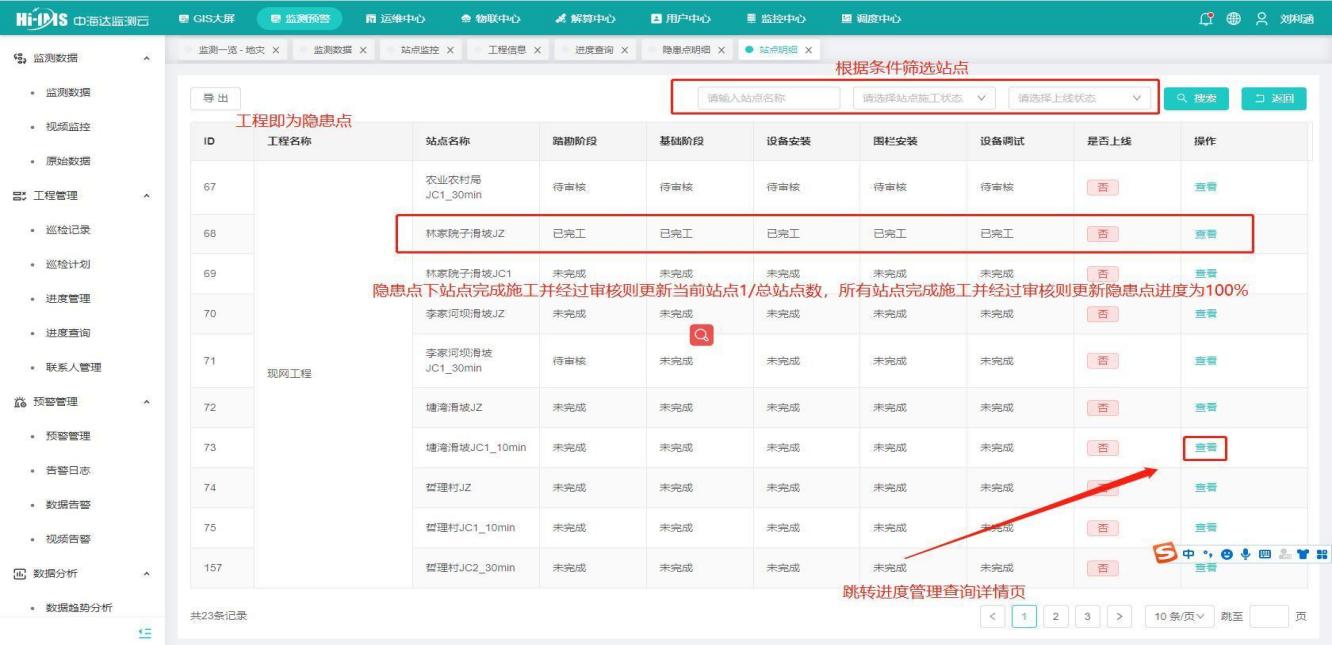The width and height of the screenshot is (1332, 645).
Task: Open the 请选择站点施工状态 dropdown
Action: point(924,98)
